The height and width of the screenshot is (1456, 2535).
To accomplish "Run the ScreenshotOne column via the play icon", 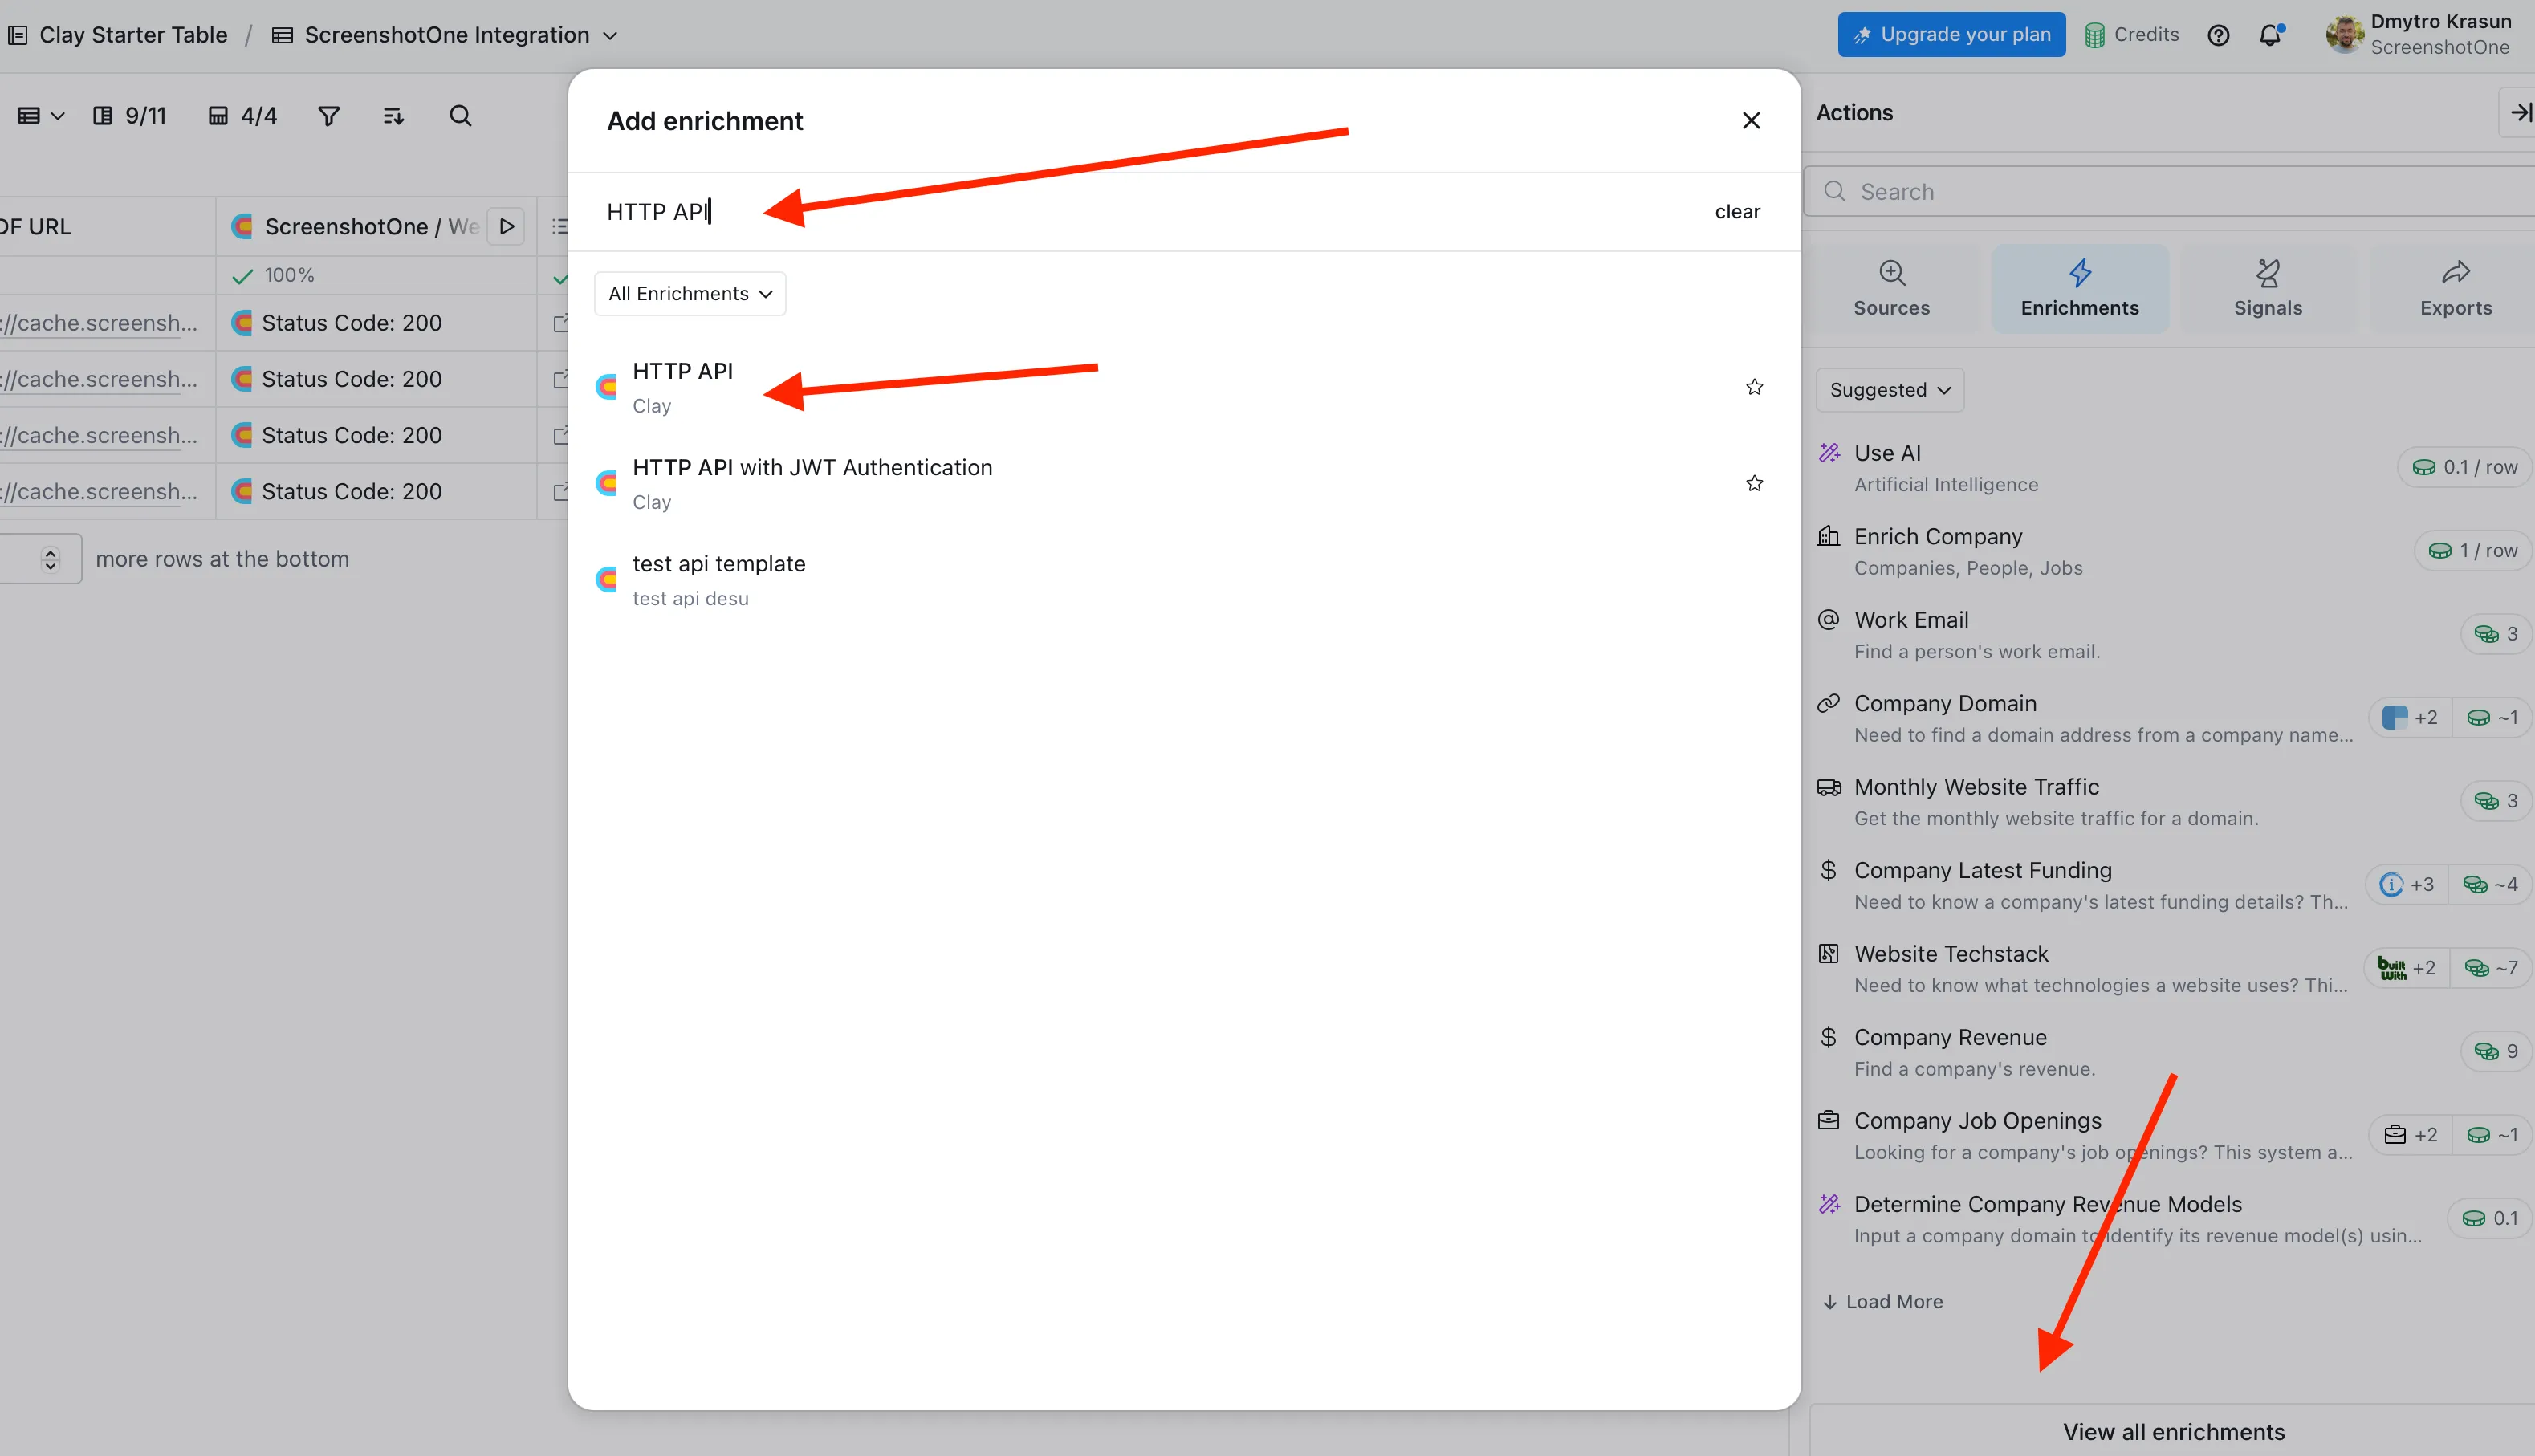I will 506,226.
